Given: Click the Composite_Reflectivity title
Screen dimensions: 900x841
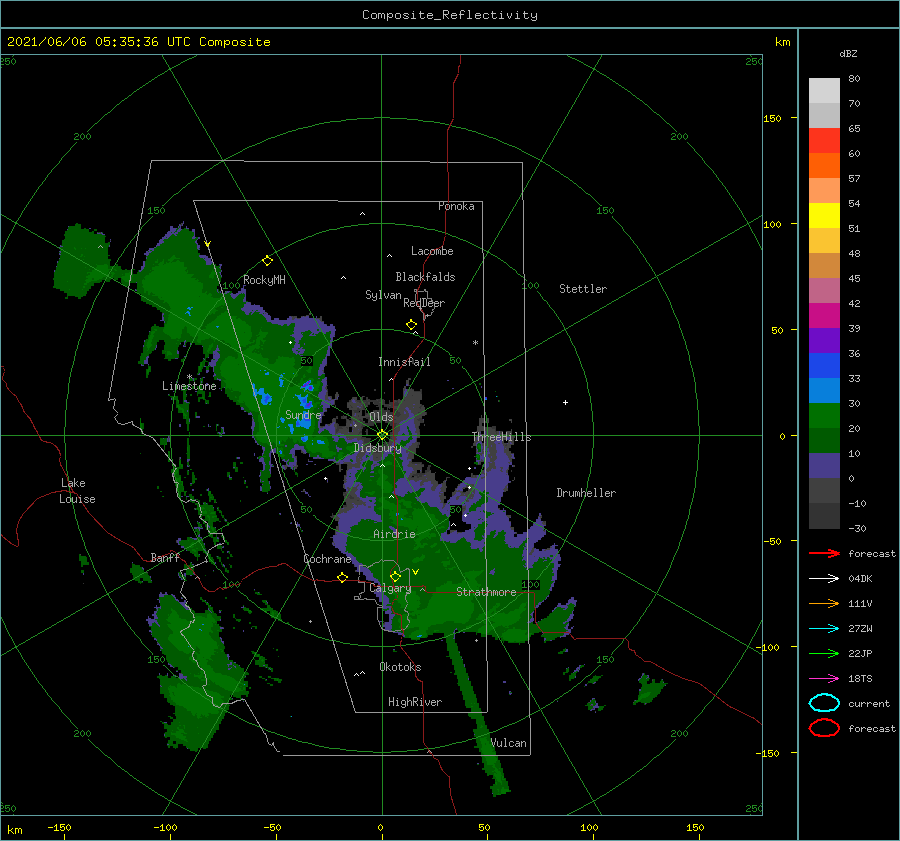Looking at the screenshot, I should click(x=449, y=15).
